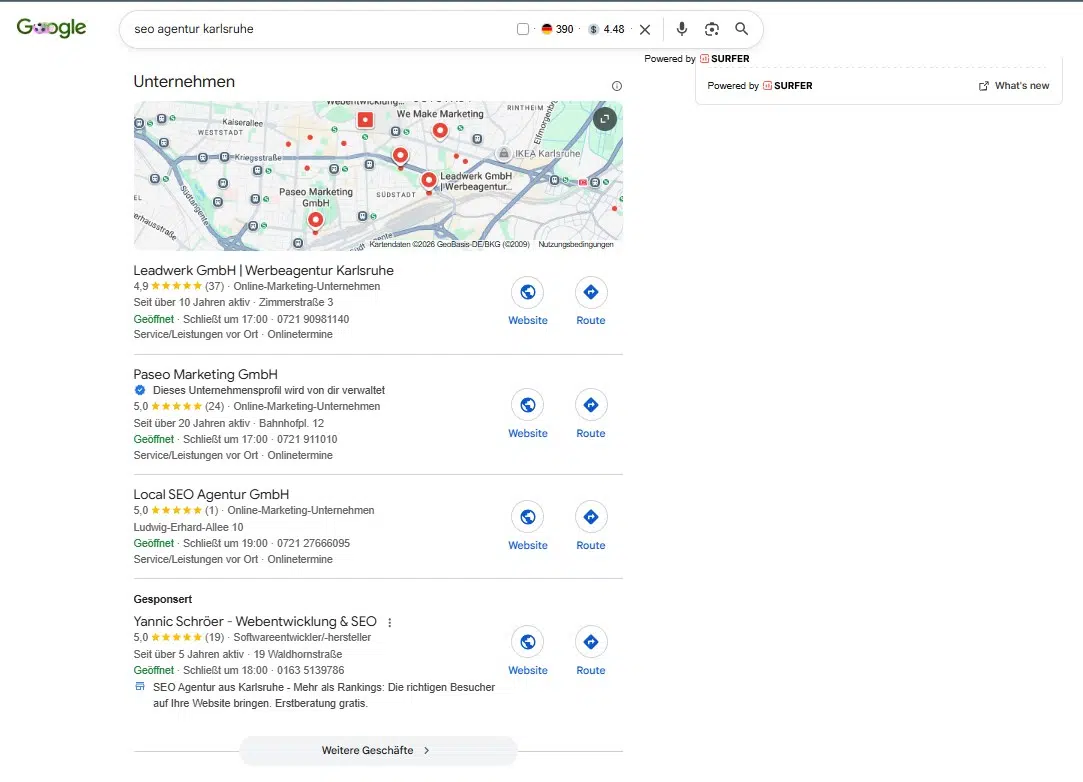
Task: Click Powered by Surfer under search bar
Action: (696, 59)
